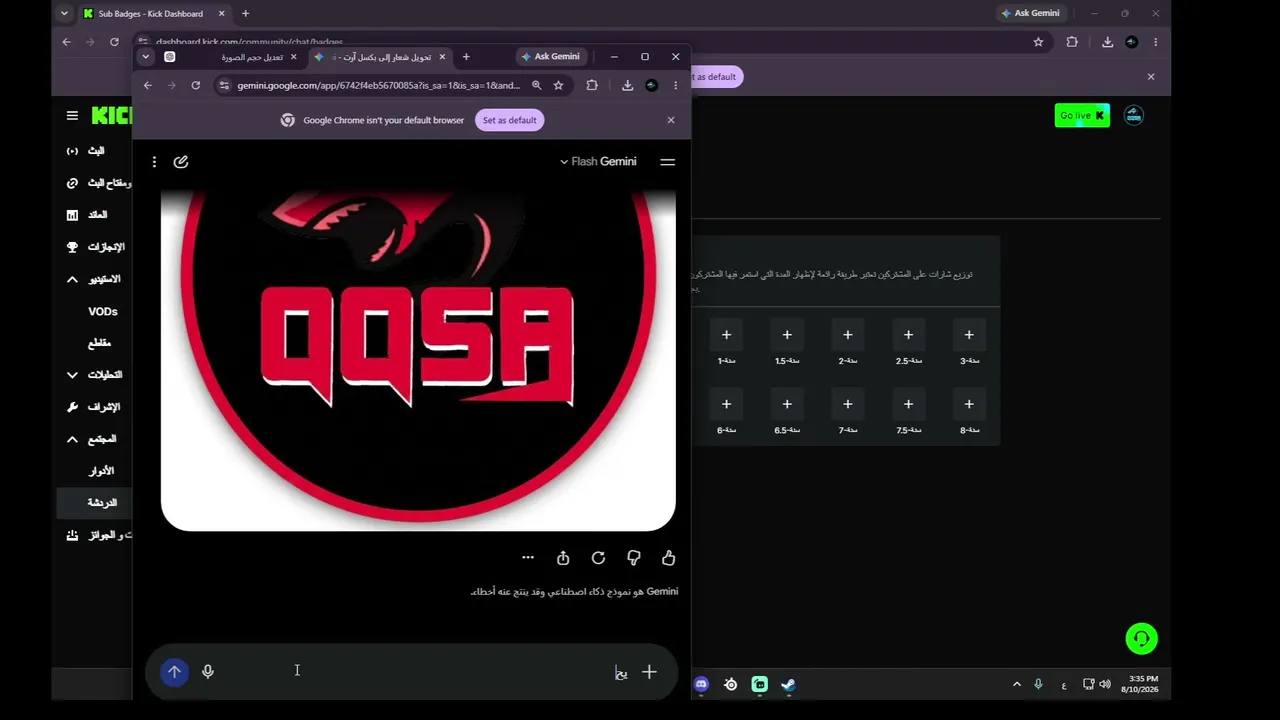
Task: Open Chrome menu in the Gemini window
Action: point(676,86)
